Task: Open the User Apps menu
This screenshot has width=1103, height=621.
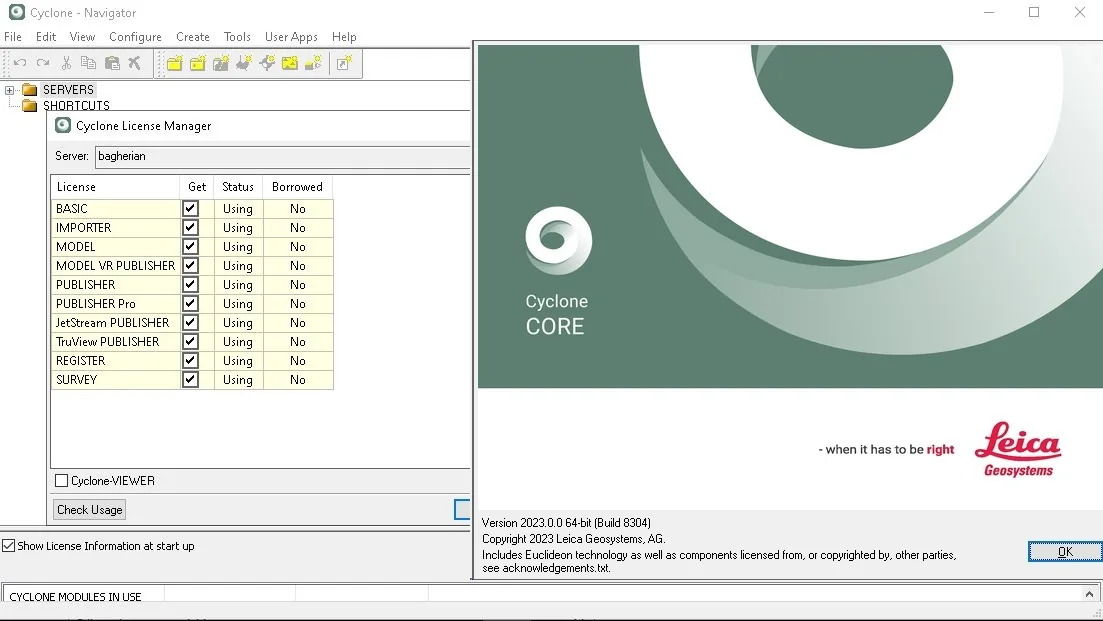Action: (291, 37)
